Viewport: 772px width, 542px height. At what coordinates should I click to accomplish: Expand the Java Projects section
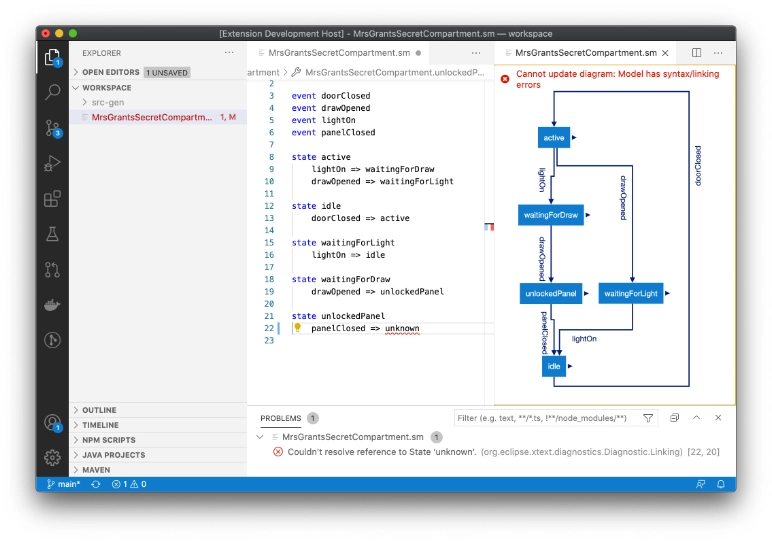click(158, 455)
